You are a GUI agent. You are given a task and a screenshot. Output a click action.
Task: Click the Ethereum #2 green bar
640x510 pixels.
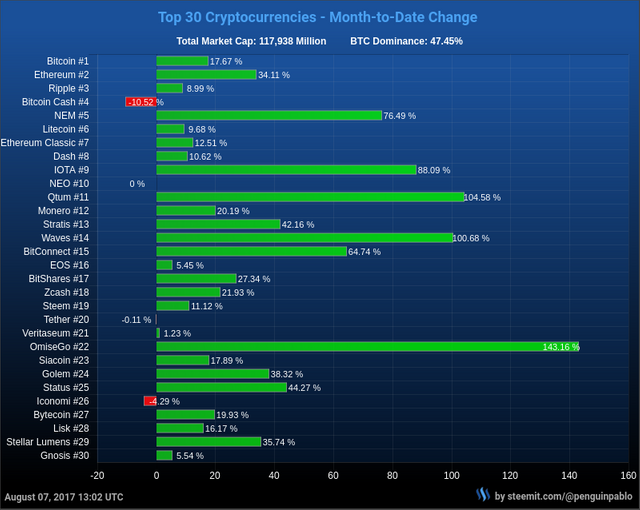point(206,75)
